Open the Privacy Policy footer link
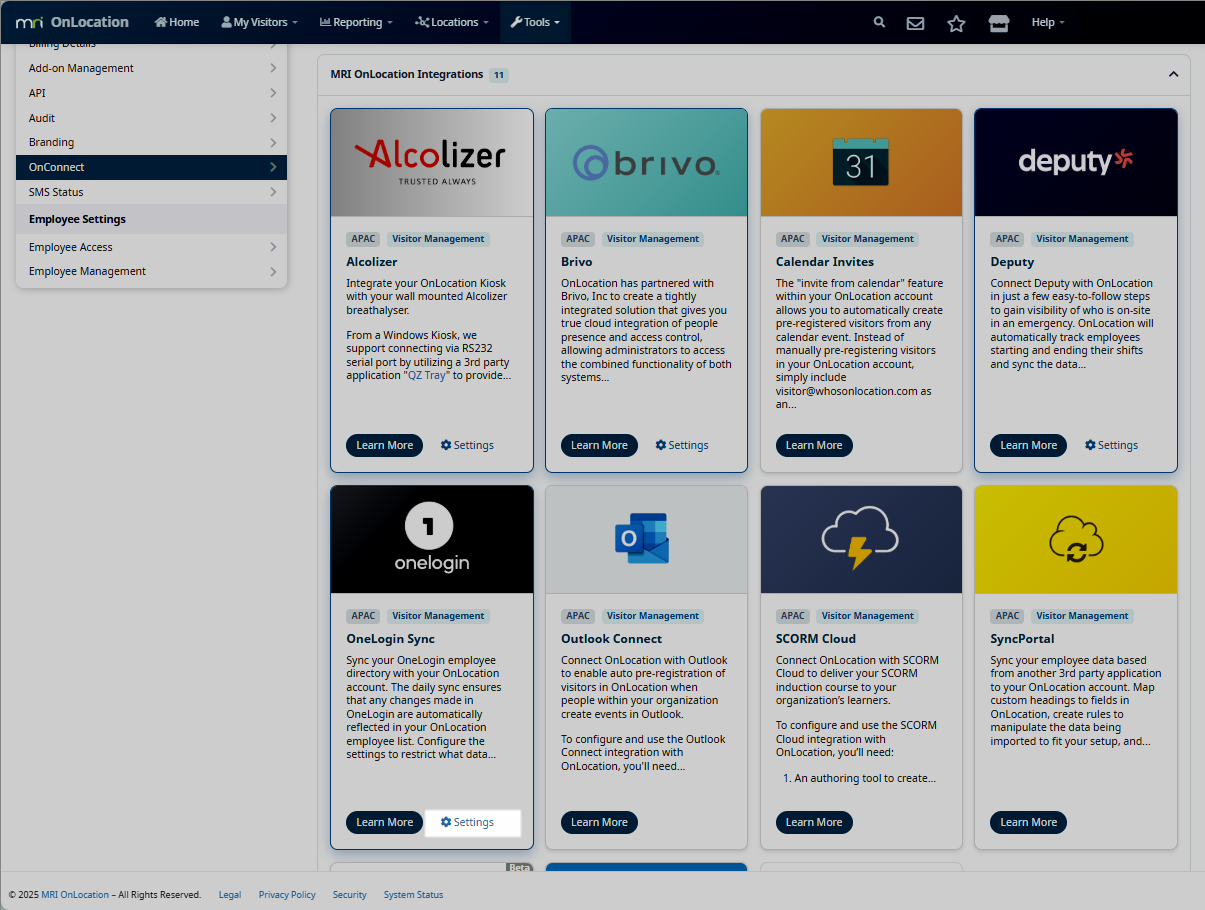The height and width of the screenshot is (910, 1205). [287, 895]
